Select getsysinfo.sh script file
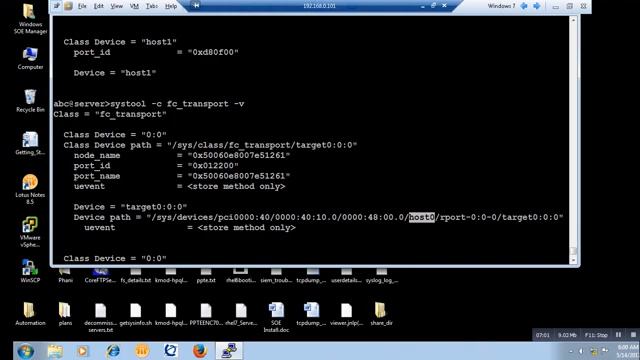This screenshot has height=360, width=640. (x=136, y=313)
